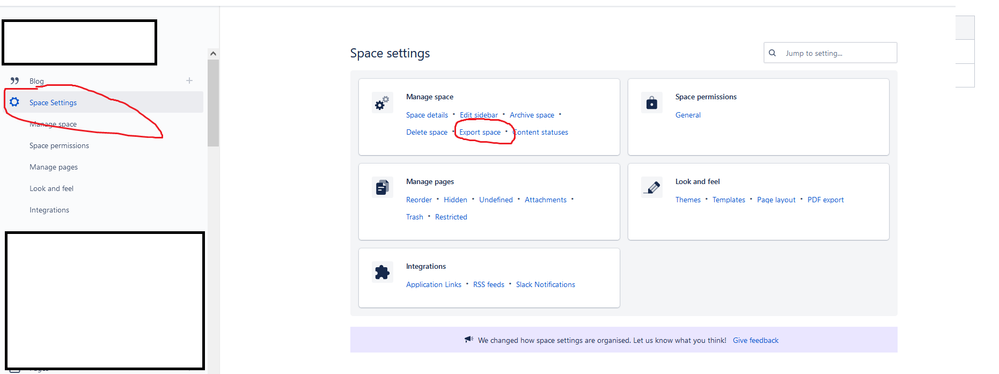999x374 pixels.
Task: Open Integrations in the sidebar
Action: click(49, 210)
